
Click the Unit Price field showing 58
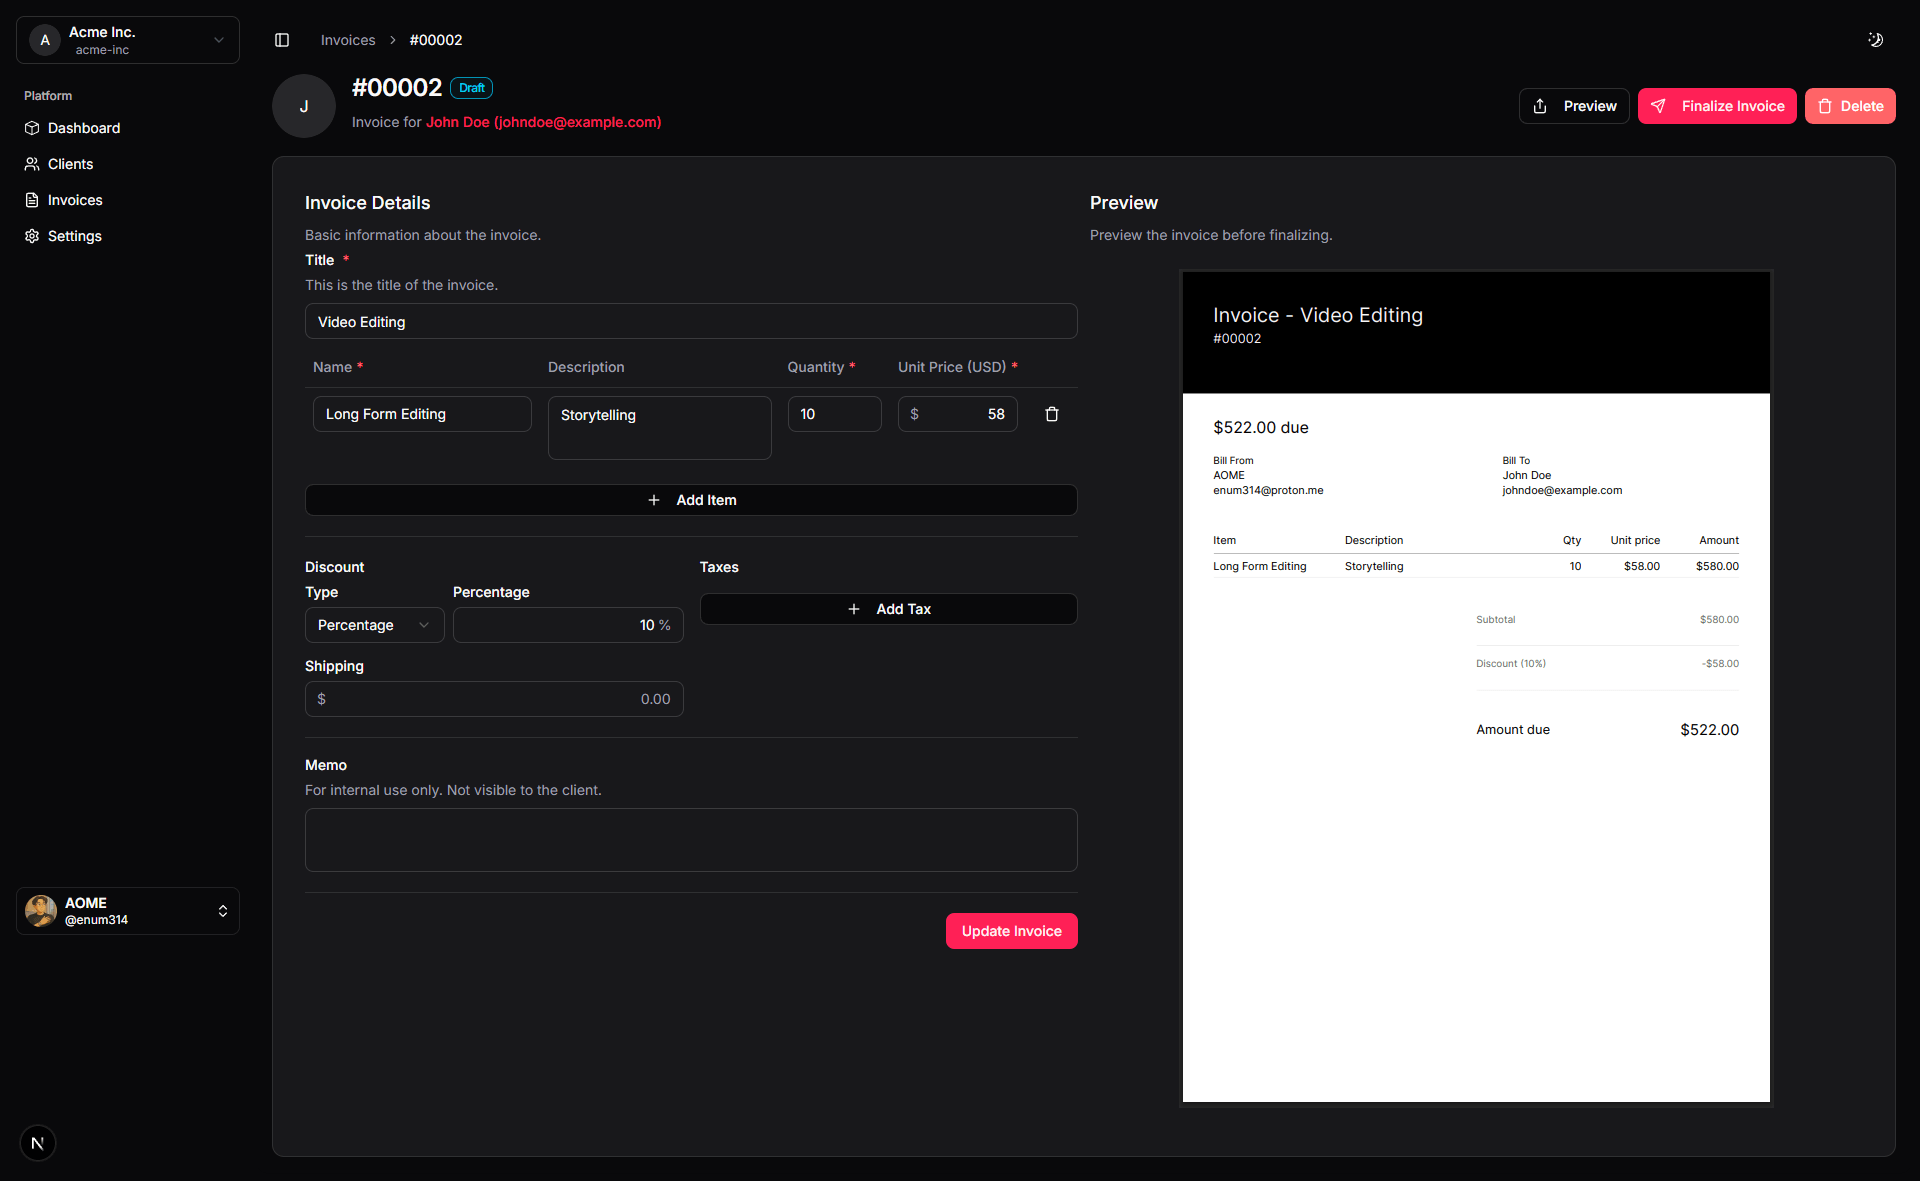(958, 414)
